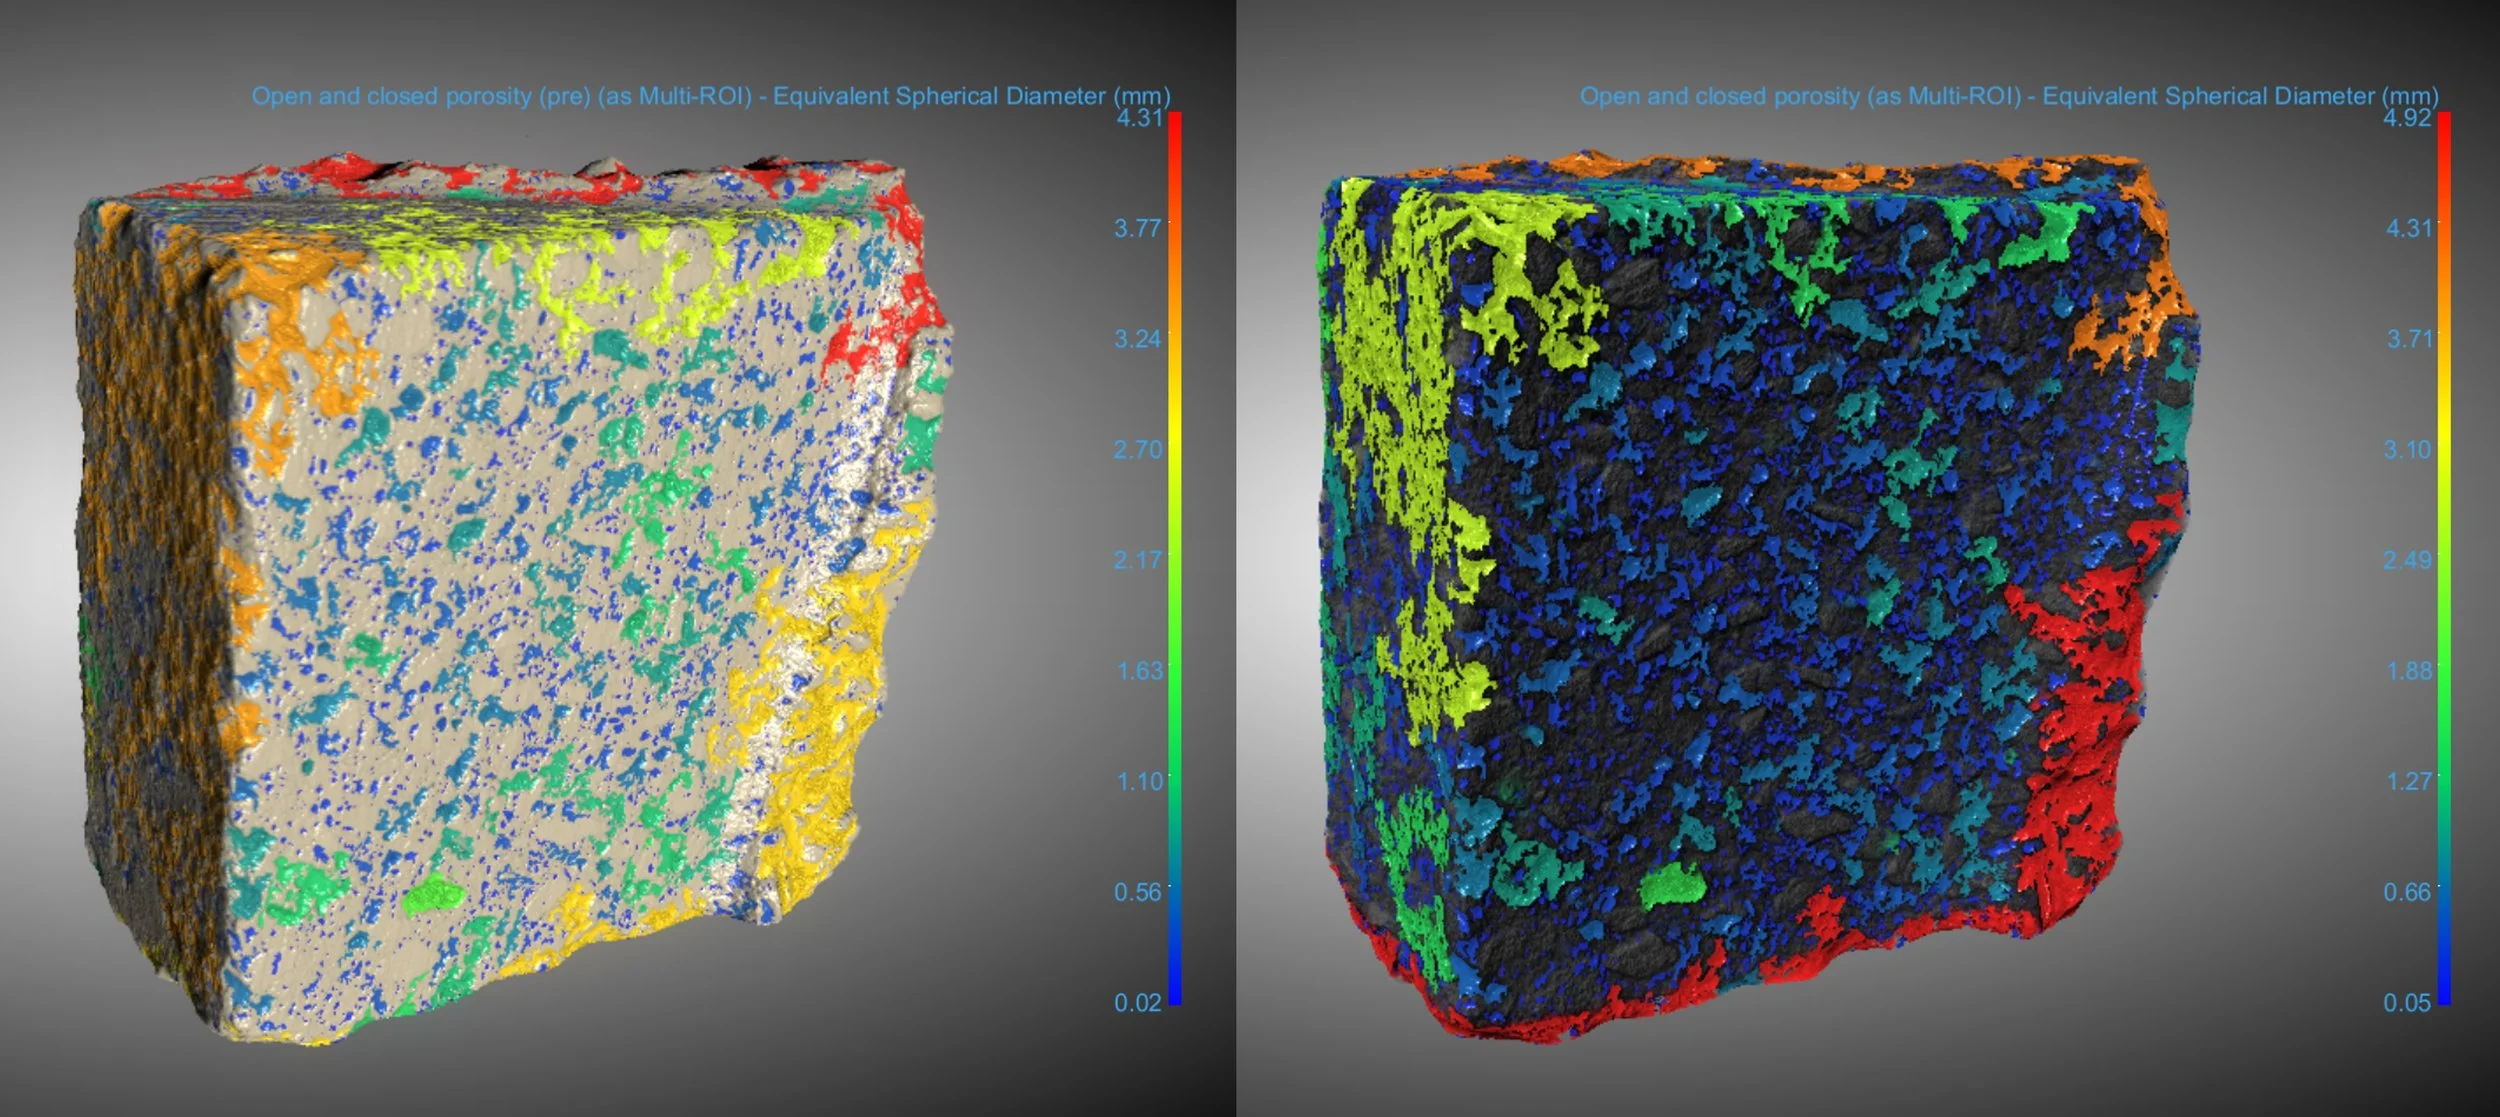Select the 0.05 minimum label on the right legend

(x=2406, y=1002)
